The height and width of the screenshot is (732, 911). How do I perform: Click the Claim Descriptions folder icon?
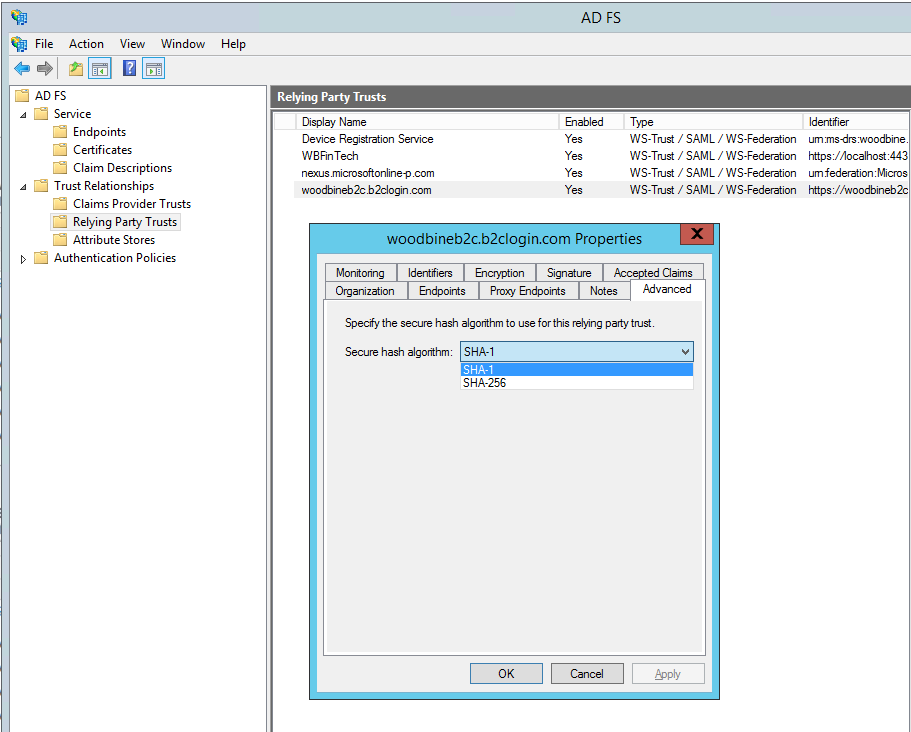pos(60,167)
